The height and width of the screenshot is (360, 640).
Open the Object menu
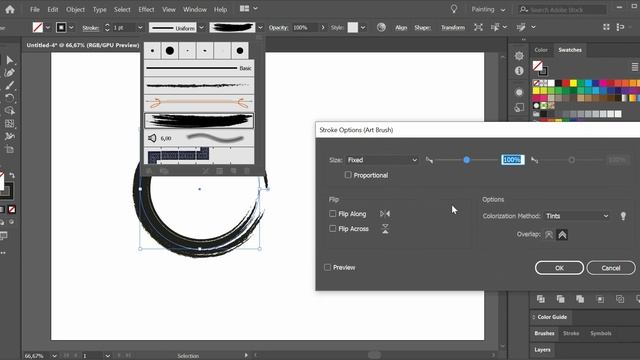click(75, 9)
